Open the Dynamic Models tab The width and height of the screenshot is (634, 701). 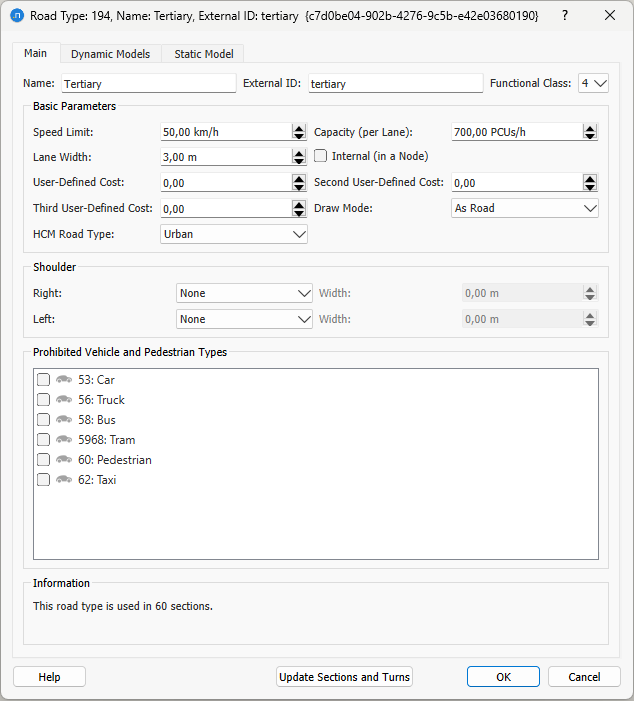(110, 54)
